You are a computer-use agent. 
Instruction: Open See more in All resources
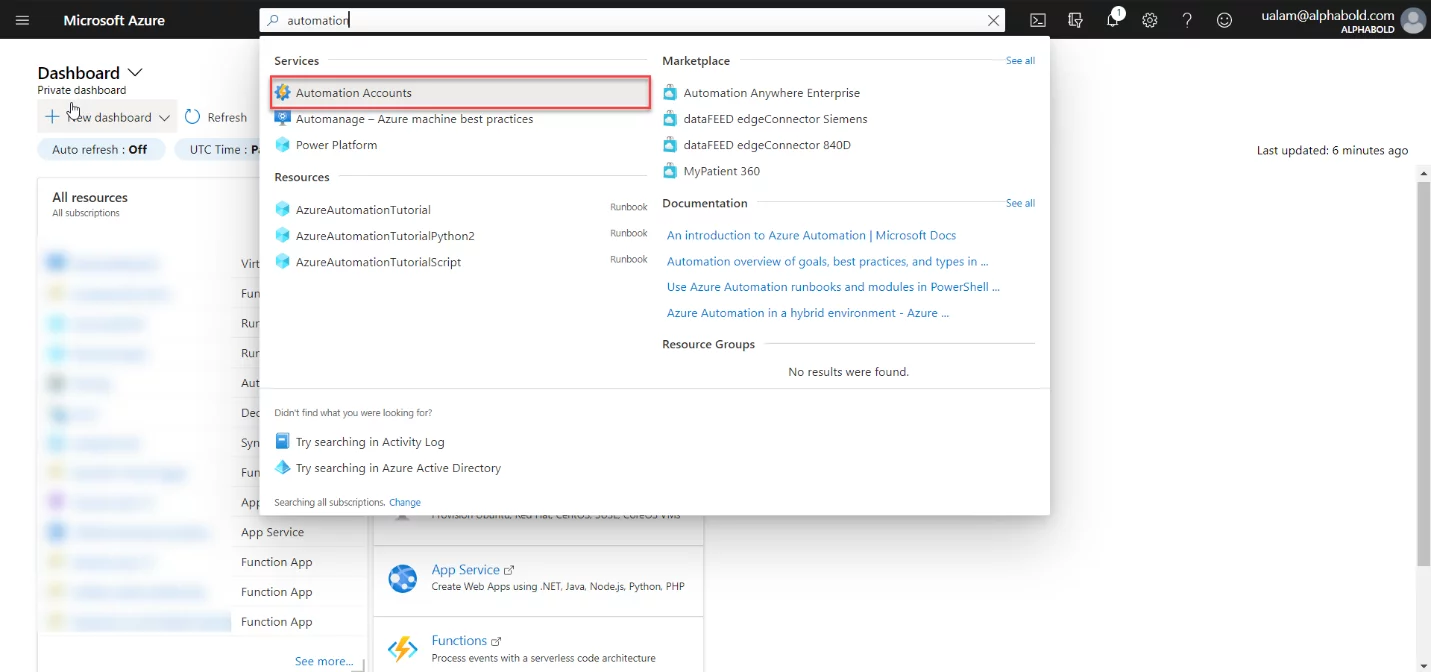pyautogui.click(x=324, y=661)
